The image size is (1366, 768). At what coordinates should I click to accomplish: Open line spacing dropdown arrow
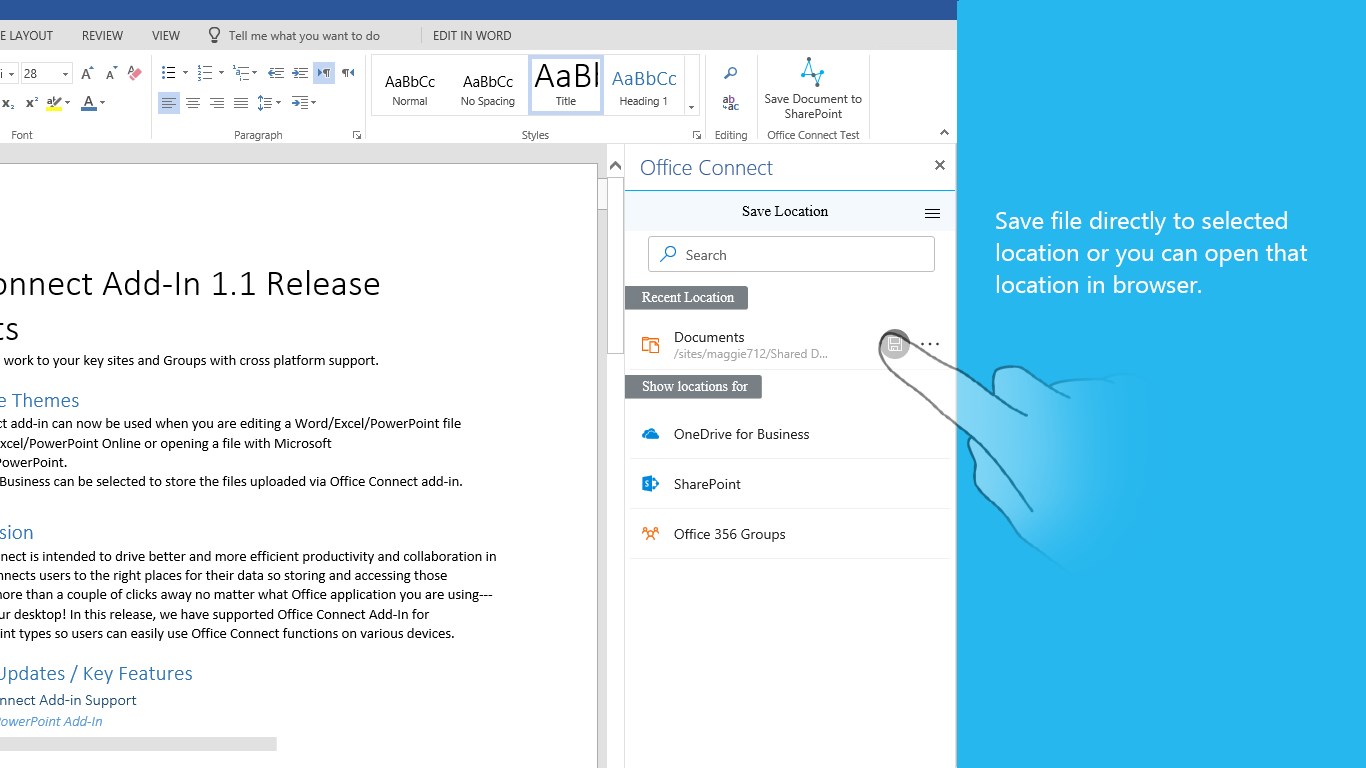pyautogui.click(x=279, y=103)
